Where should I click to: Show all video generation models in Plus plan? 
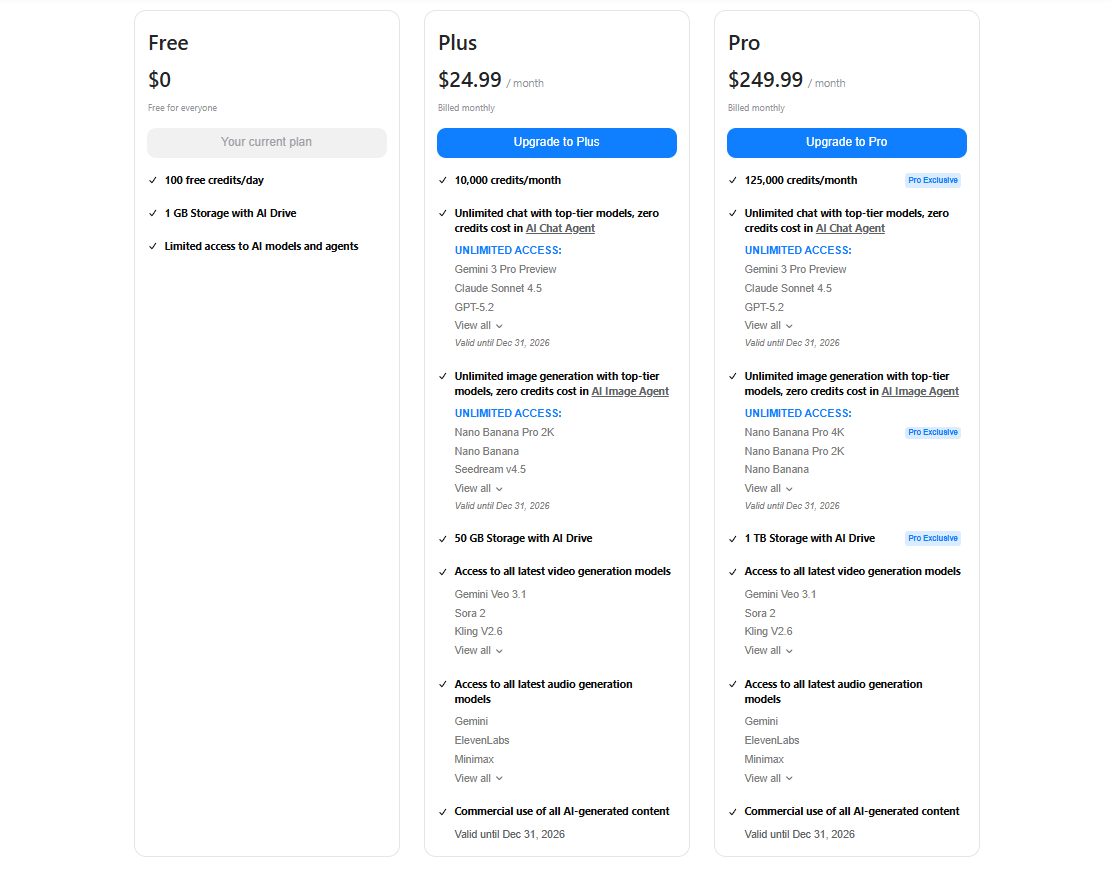click(478, 650)
